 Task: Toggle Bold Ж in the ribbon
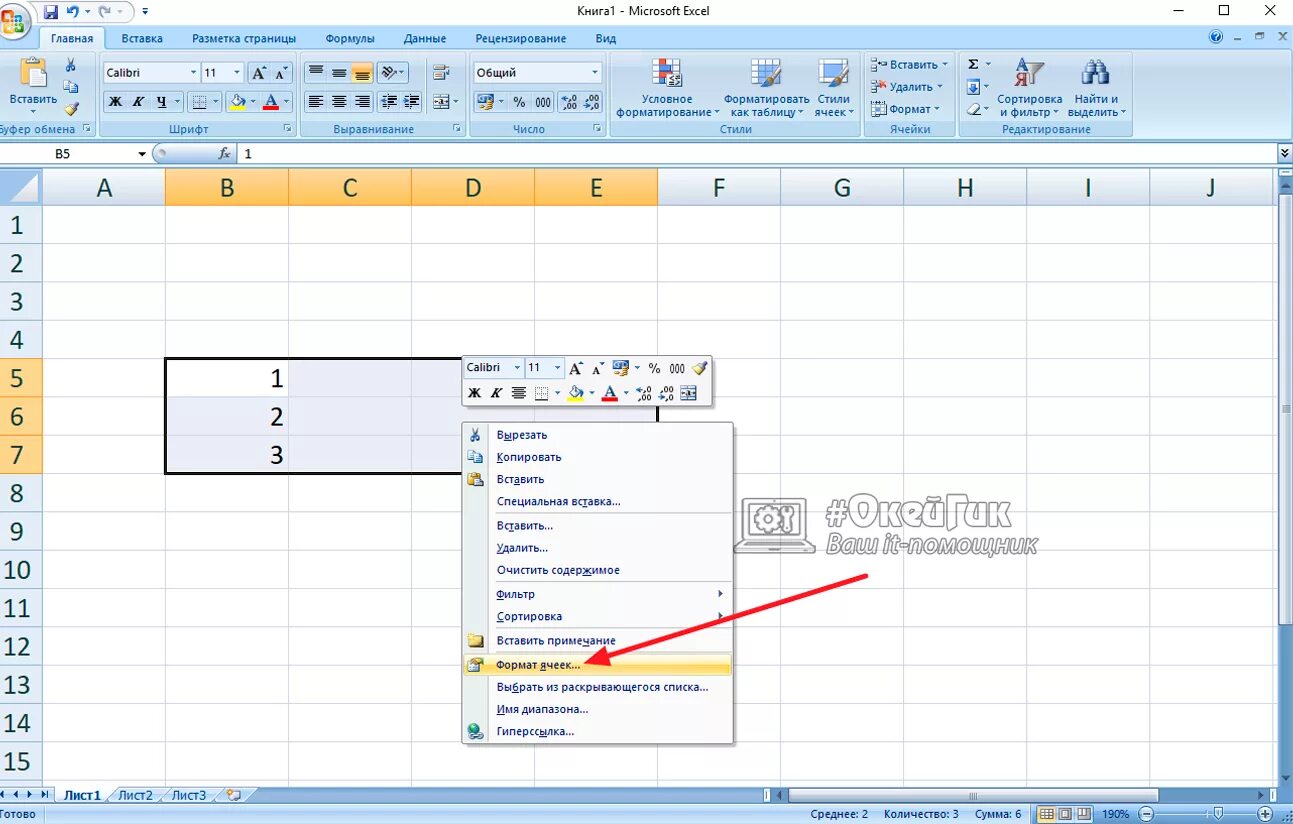(115, 102)
